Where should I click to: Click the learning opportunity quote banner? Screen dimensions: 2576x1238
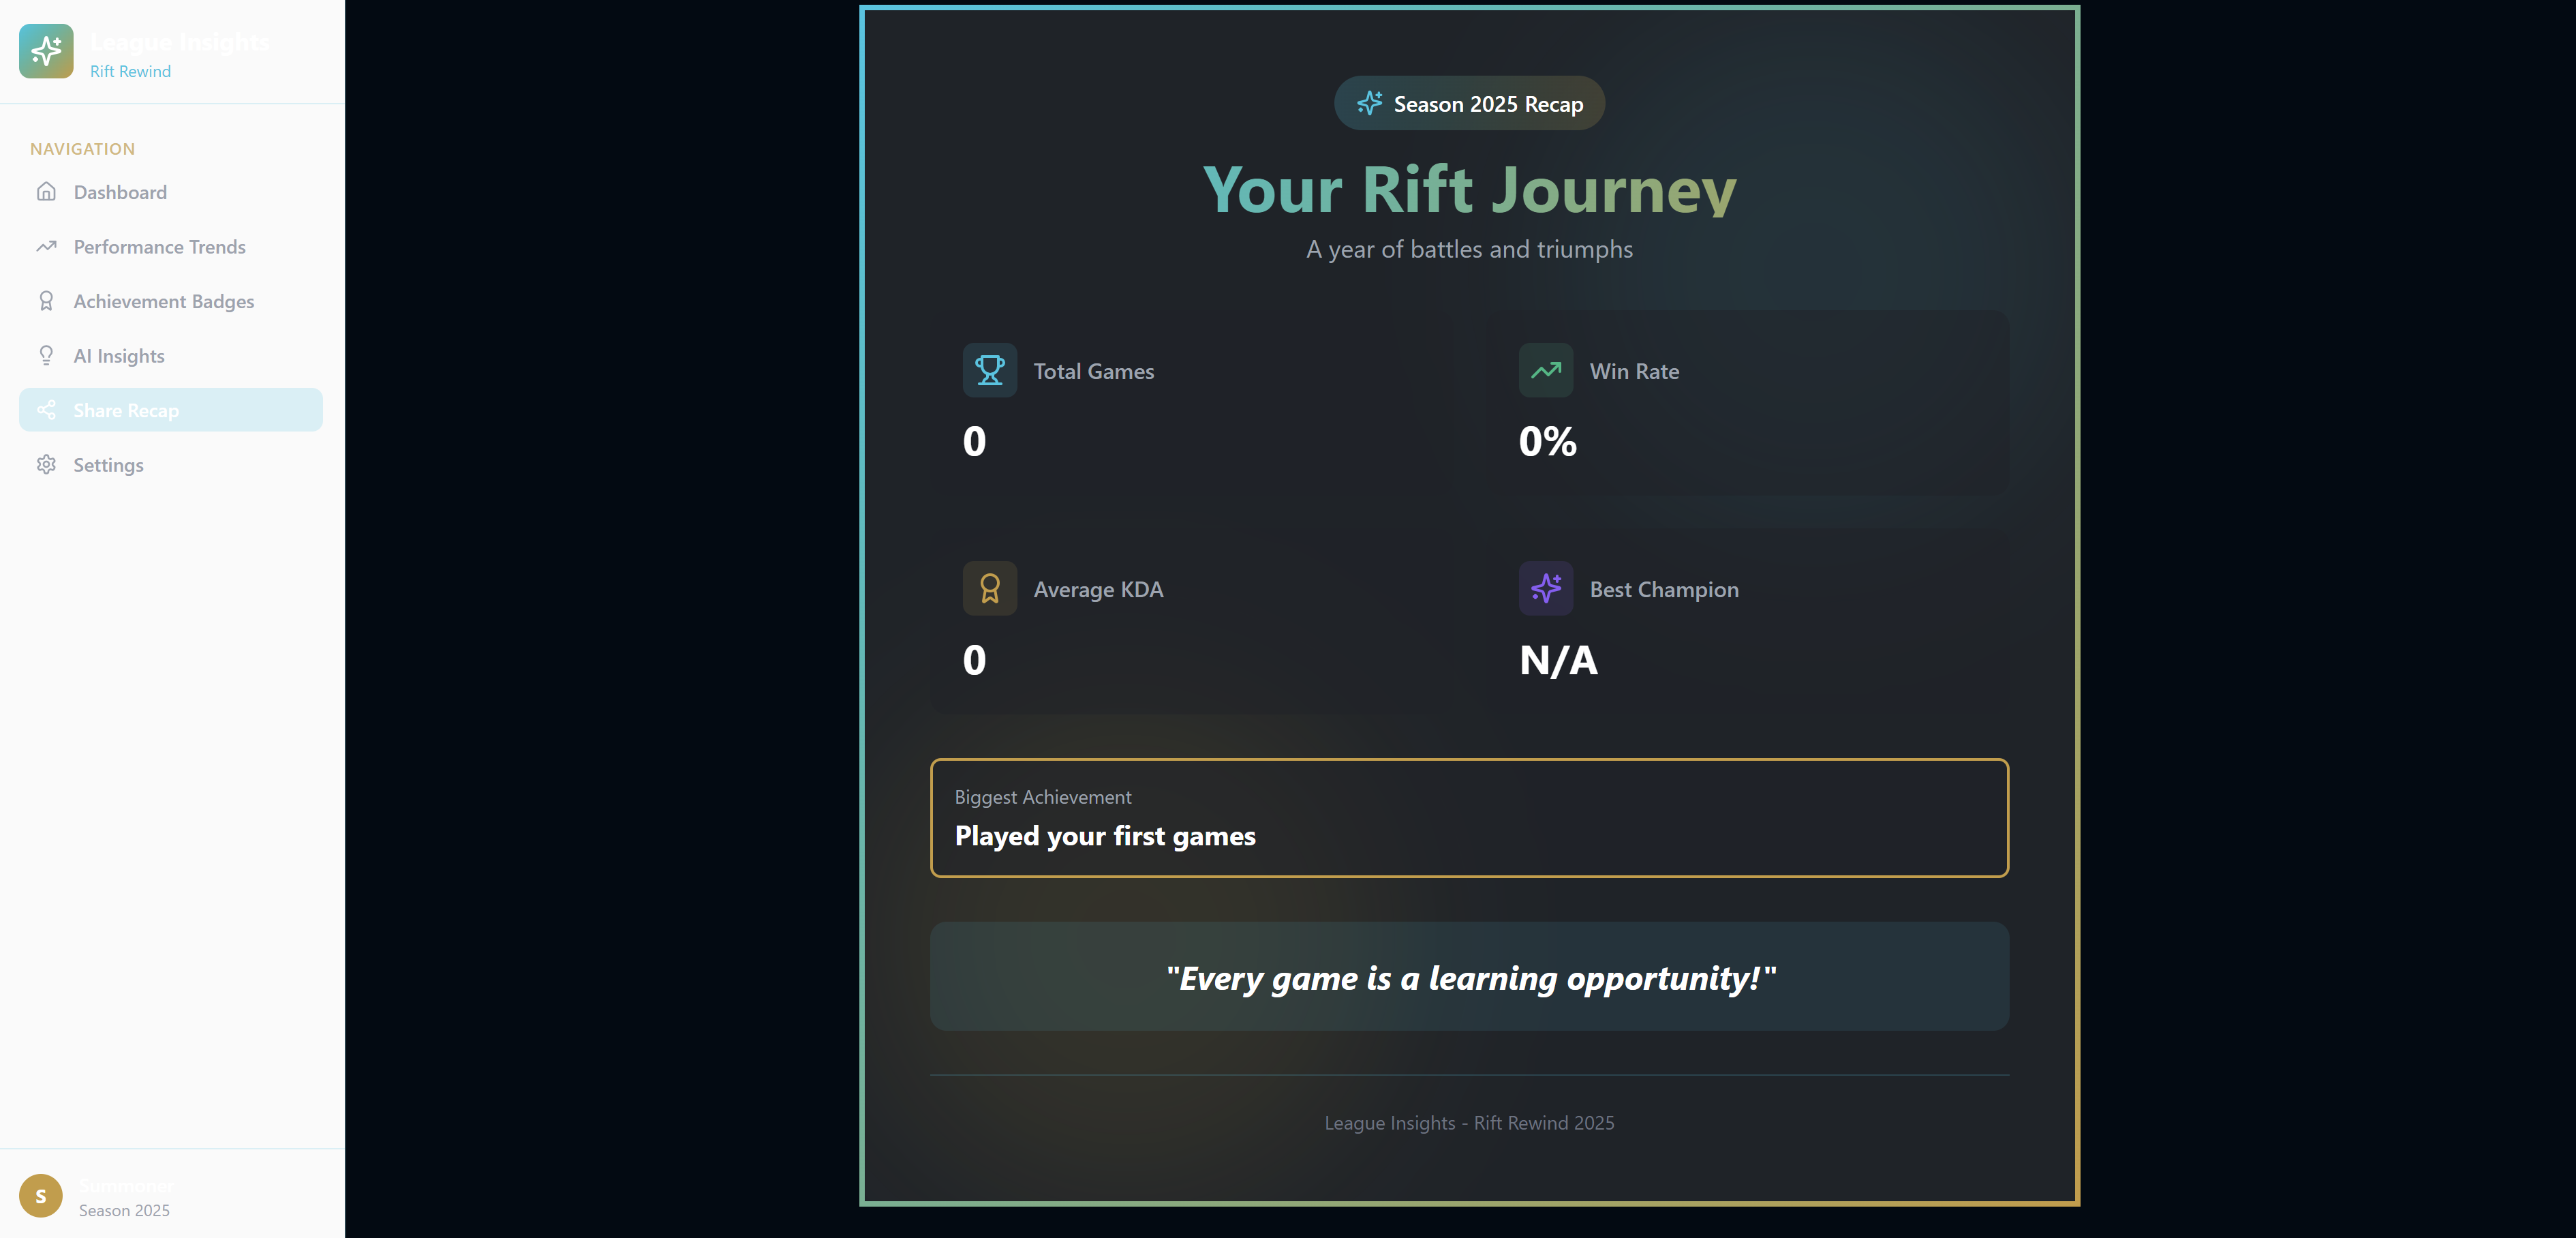[x=1469, y=977]
